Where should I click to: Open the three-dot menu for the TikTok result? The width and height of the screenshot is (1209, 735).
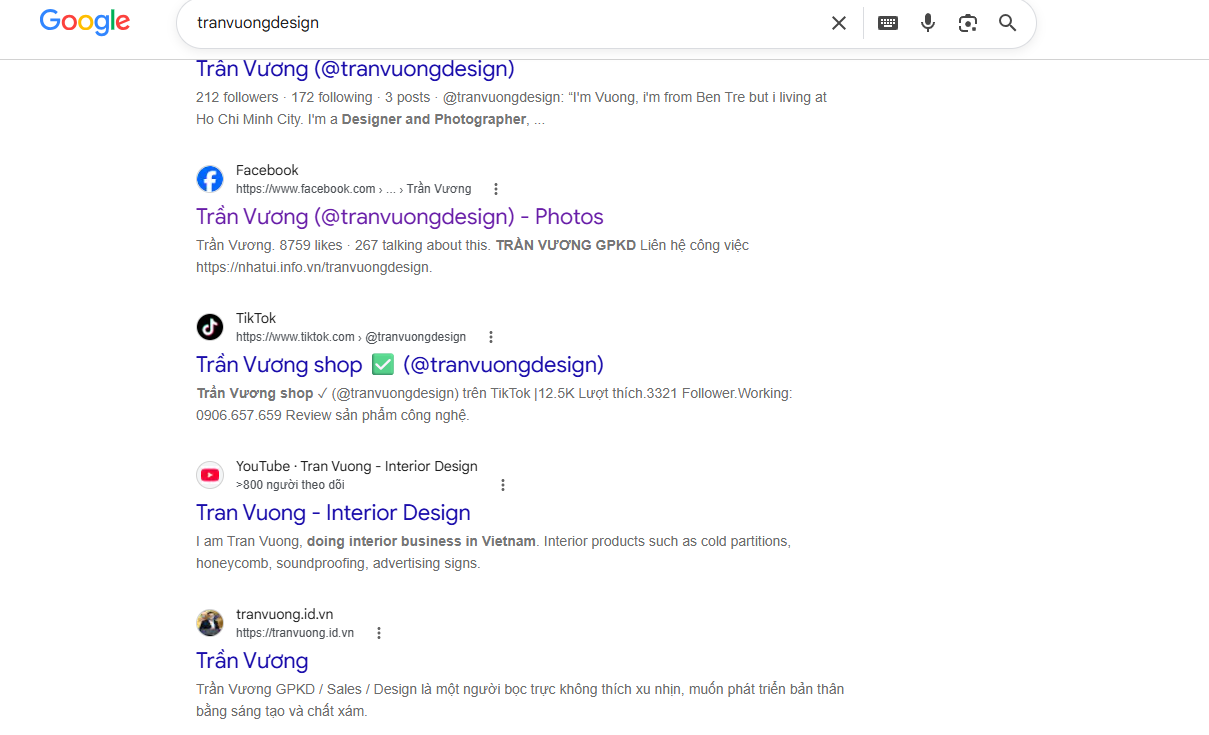click(491, 337)
